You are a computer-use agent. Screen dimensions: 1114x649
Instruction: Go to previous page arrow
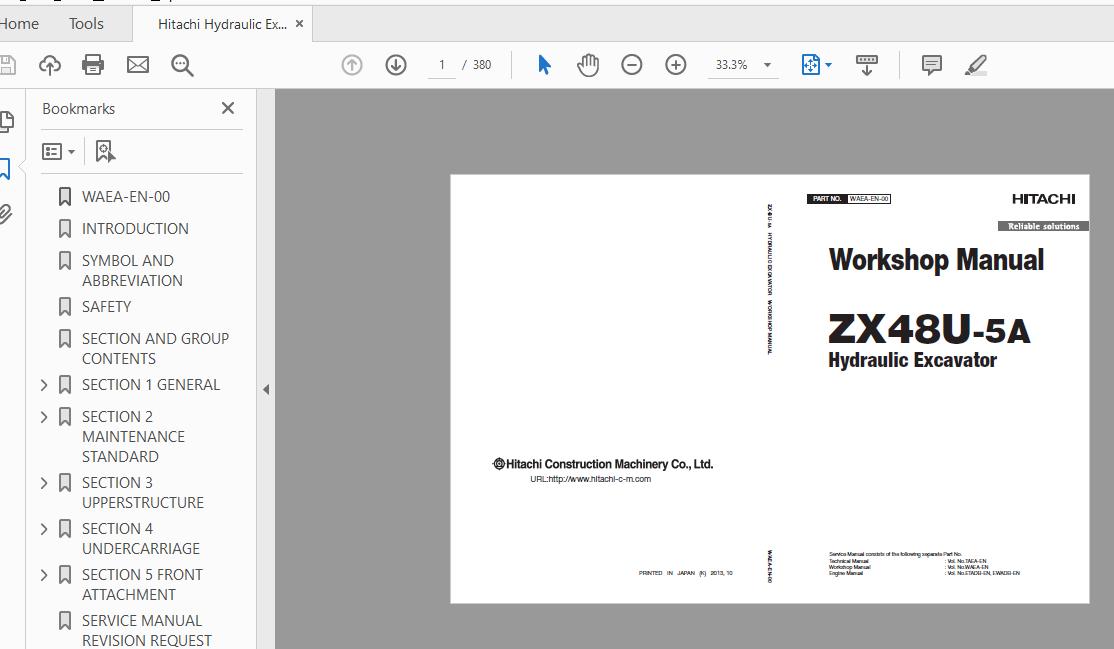(x=352, y=65)
